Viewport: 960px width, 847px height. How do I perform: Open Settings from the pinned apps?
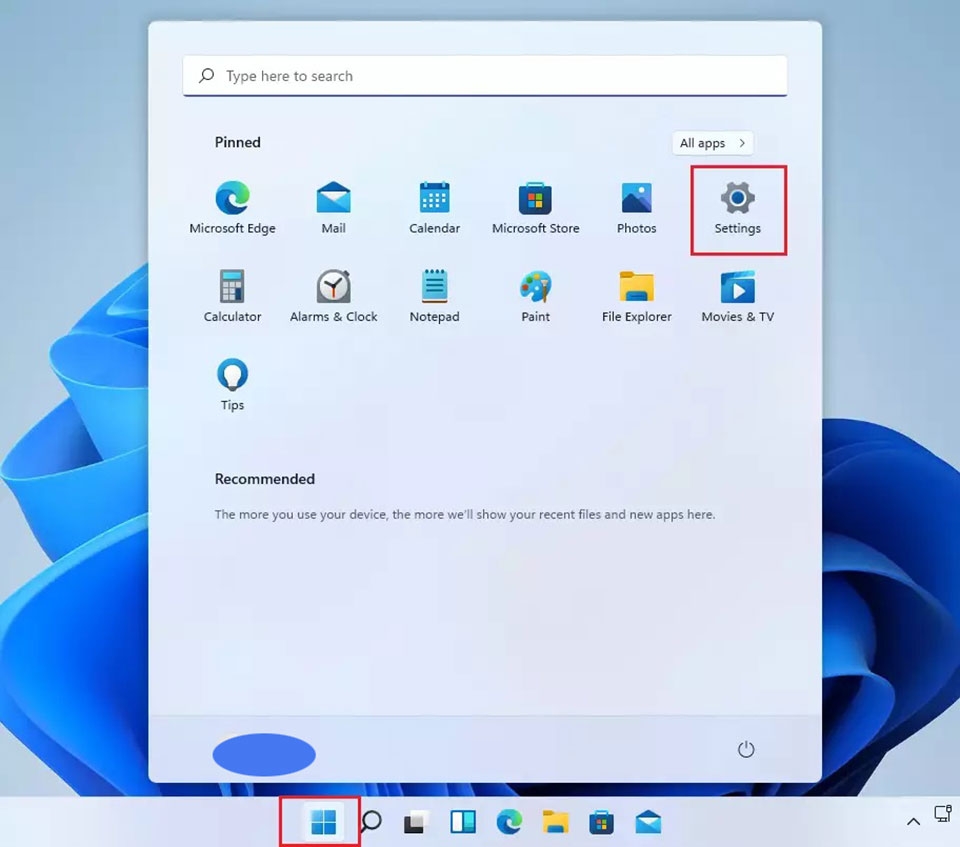737,199
